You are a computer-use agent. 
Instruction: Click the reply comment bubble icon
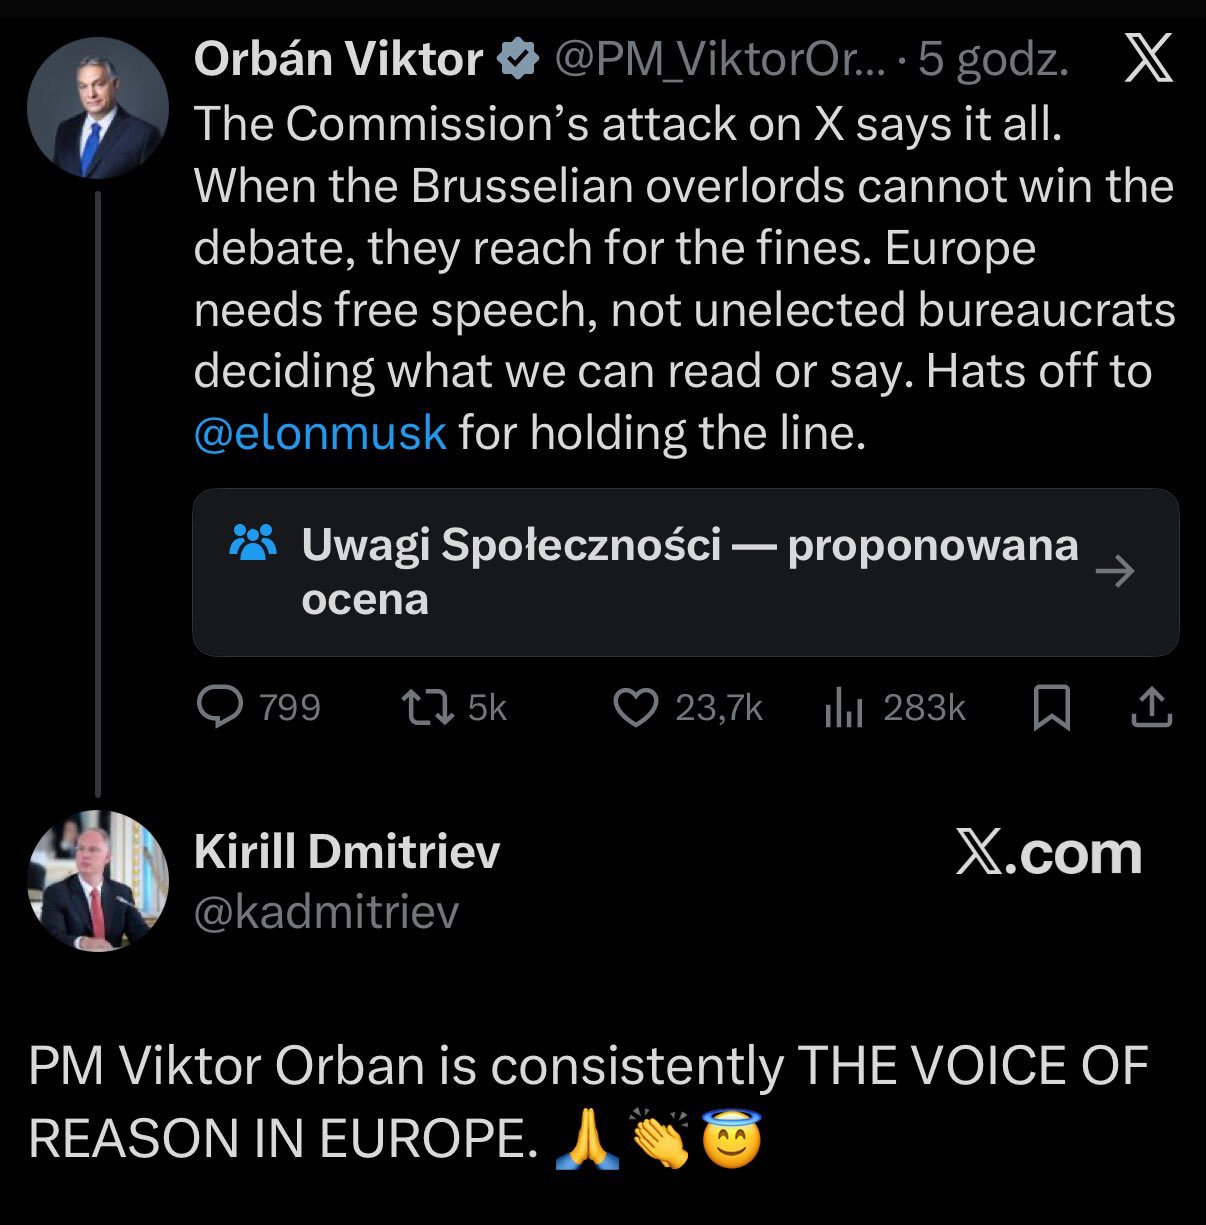(x=220, y=707)
